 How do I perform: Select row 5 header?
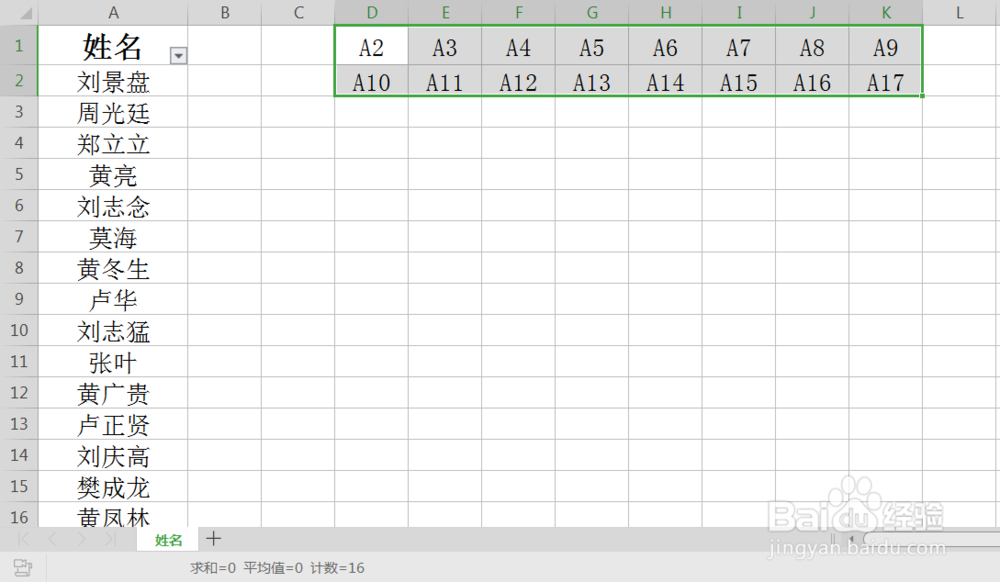[x=19, y=174]
